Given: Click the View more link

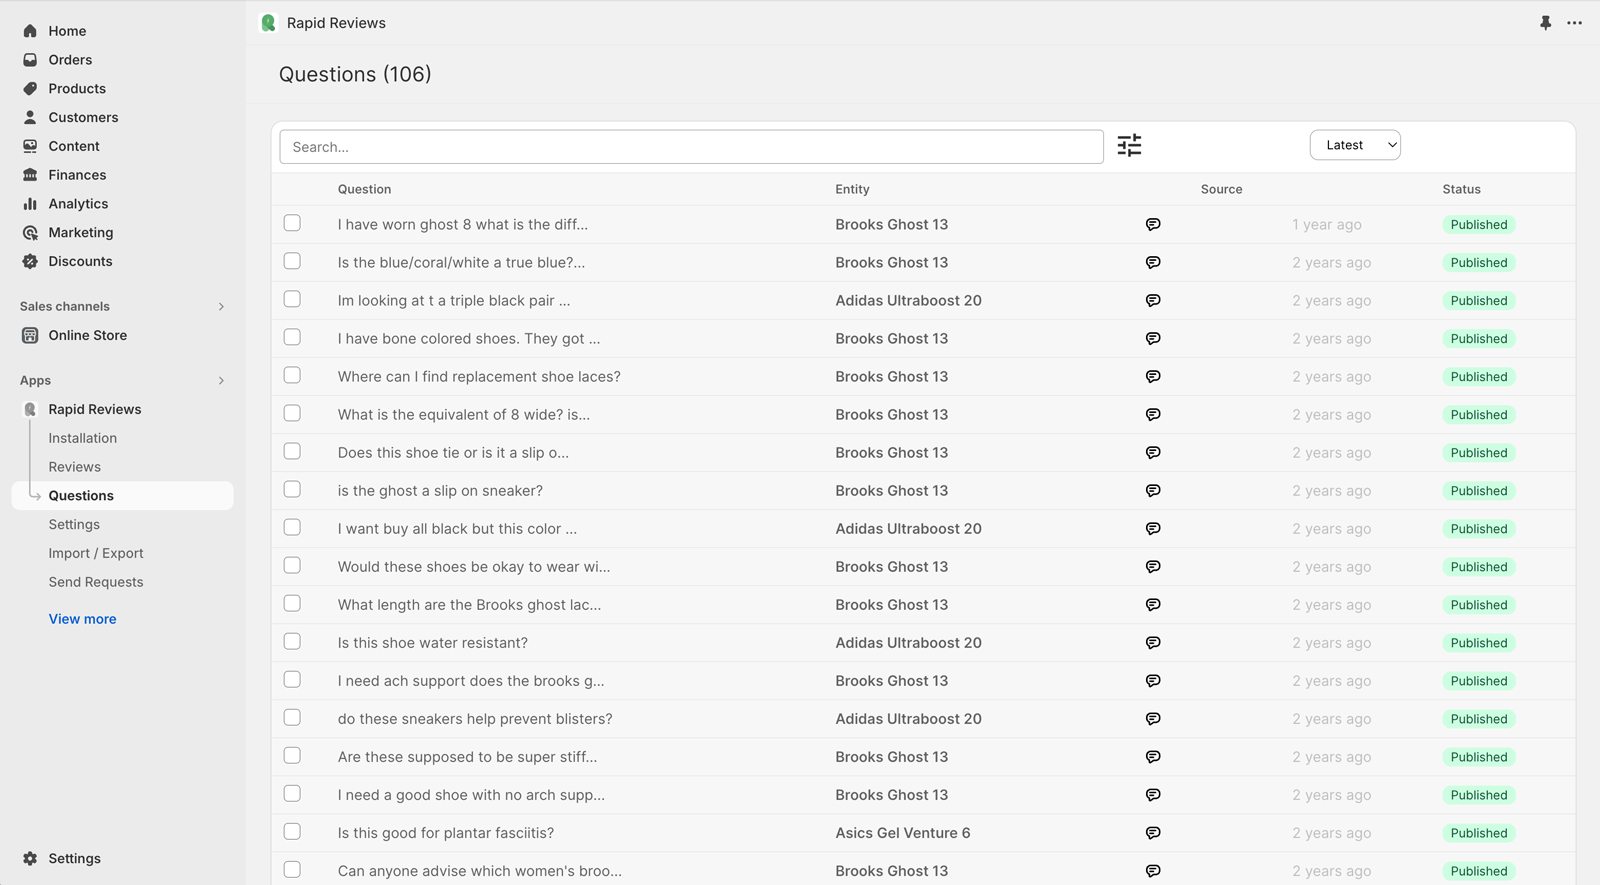Looking at the screenshot, I should tap(83, 619).
